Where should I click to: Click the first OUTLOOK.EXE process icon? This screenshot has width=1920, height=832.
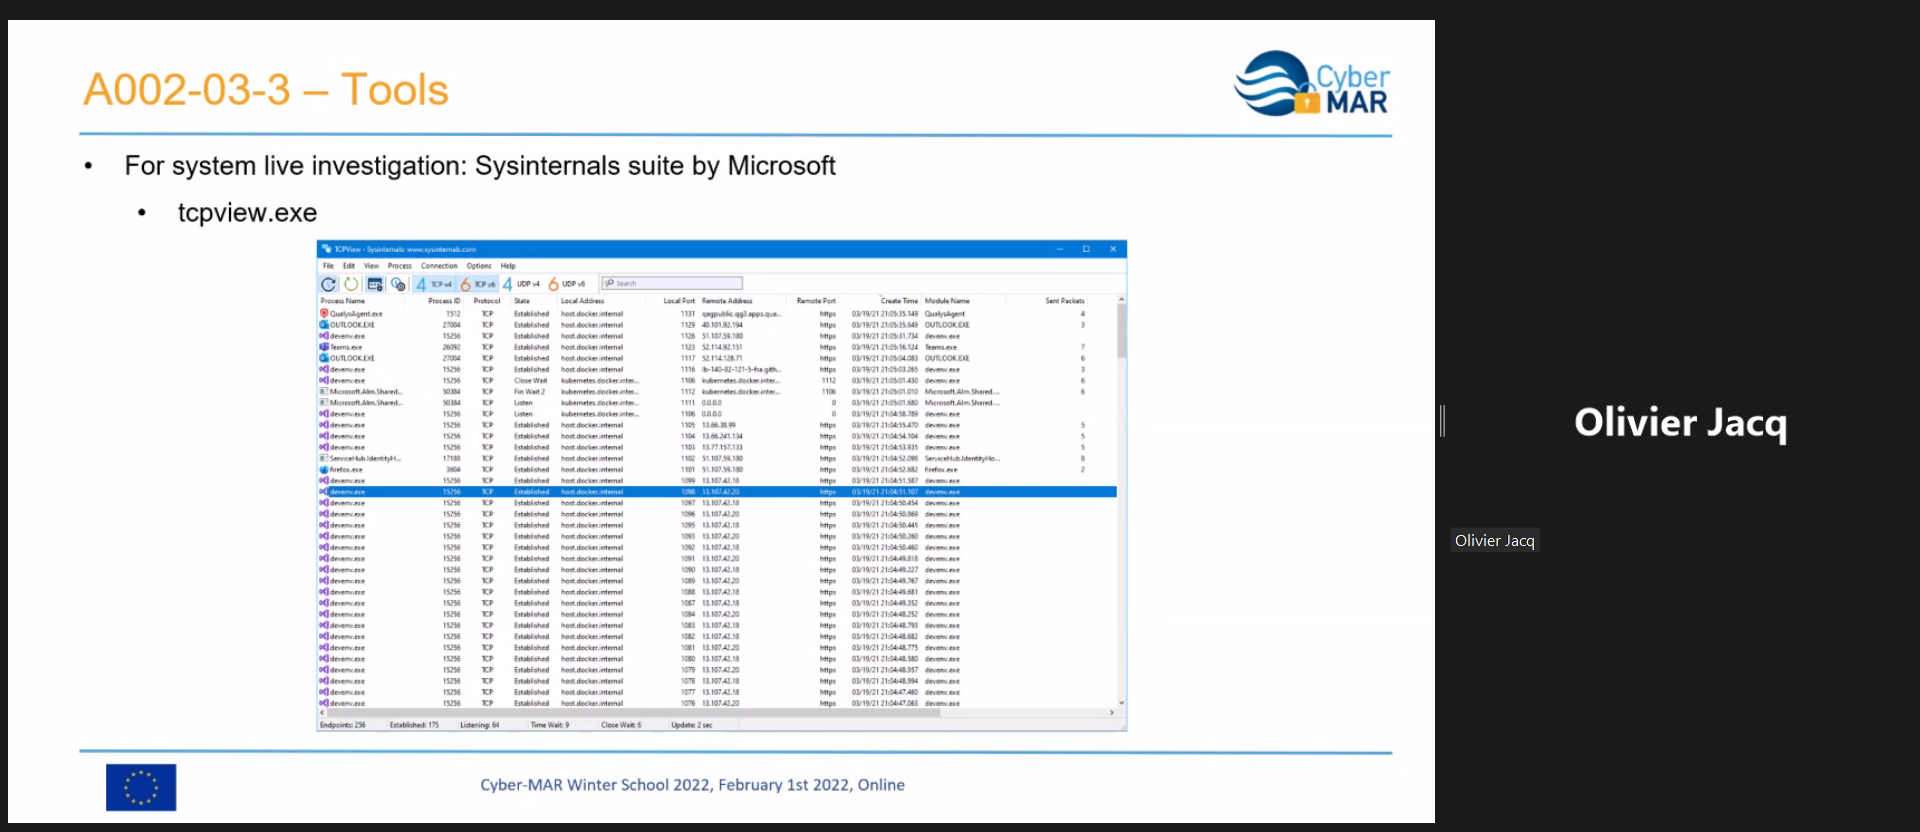[x=324, y=325]
